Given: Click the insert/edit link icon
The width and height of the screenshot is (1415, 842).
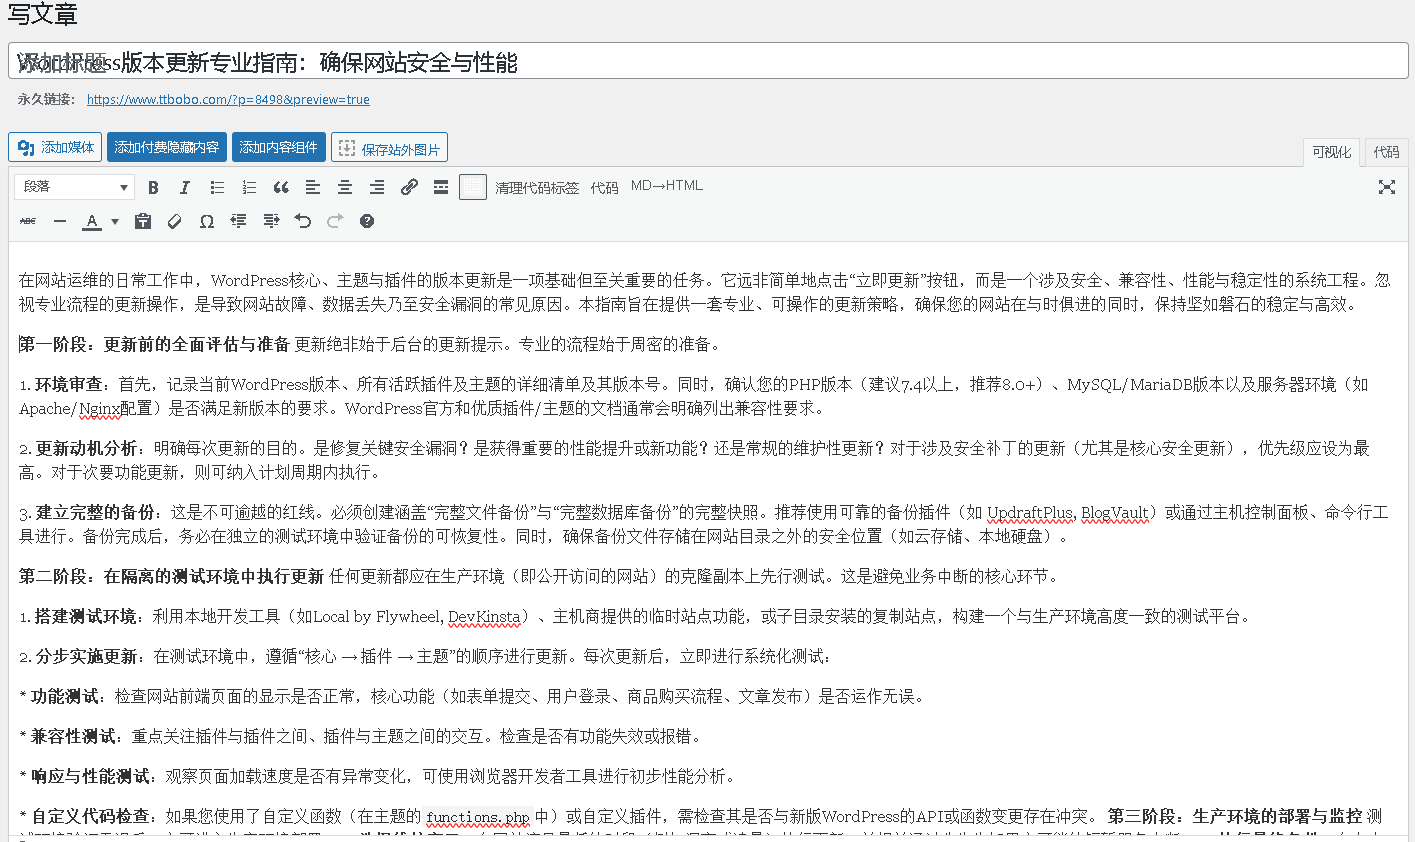Looking at the screenshot, I should [x=409, y=187].
